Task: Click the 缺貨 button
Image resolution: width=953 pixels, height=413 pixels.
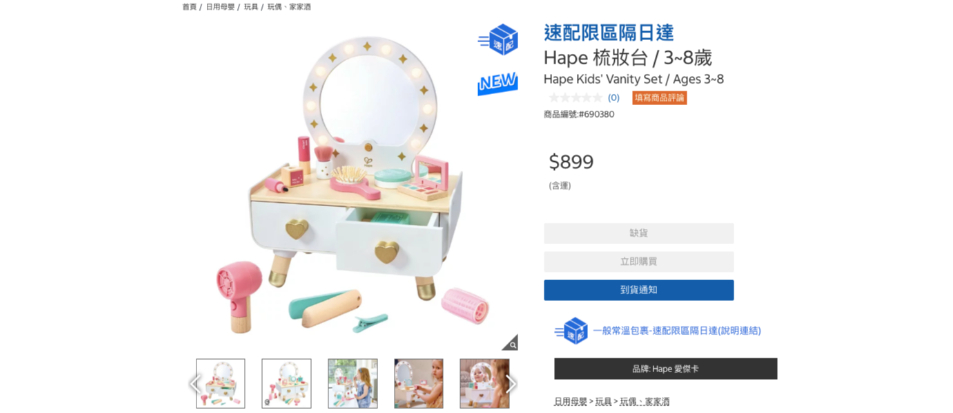Action: pos(639,233)
